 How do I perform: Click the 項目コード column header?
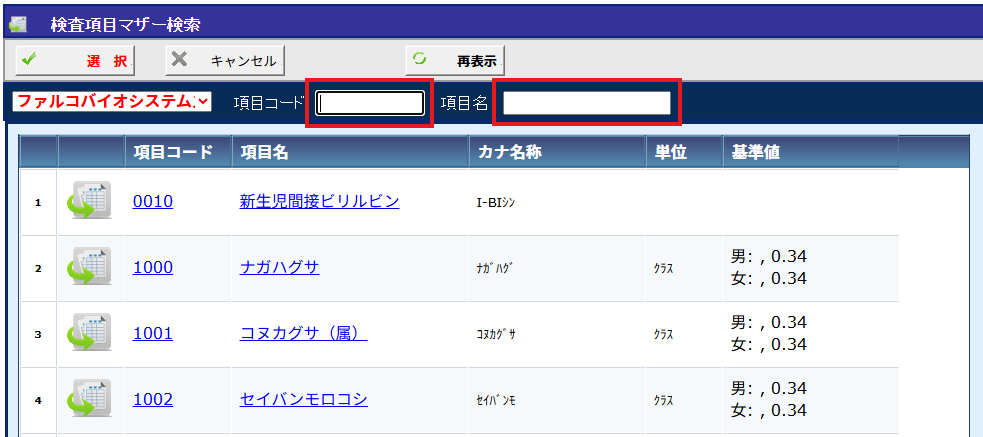(x=173, y=152)
